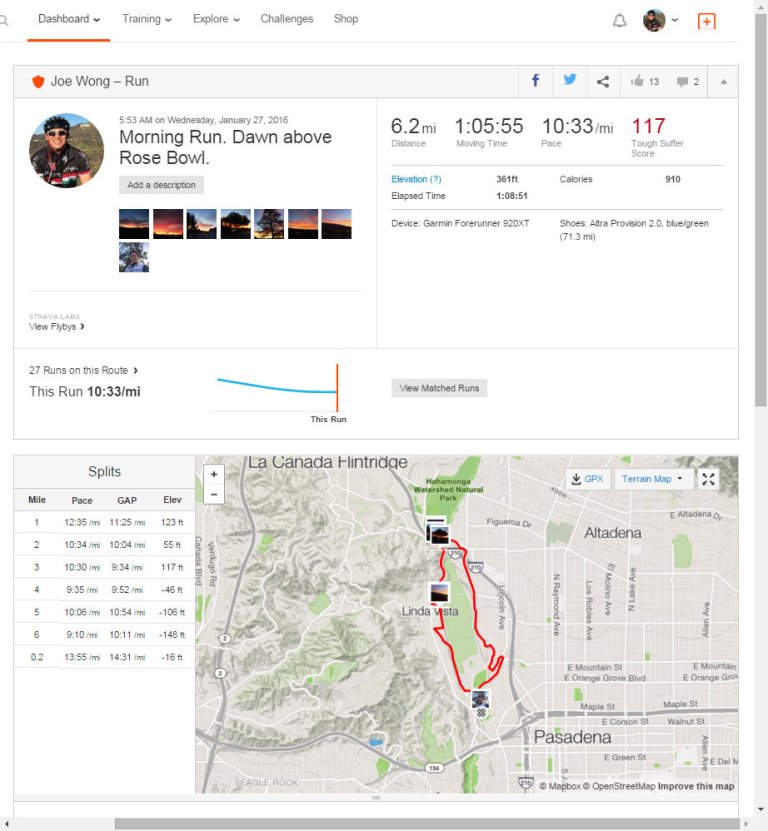
Task: Open the notifications bell
Action: click(620, 20)
